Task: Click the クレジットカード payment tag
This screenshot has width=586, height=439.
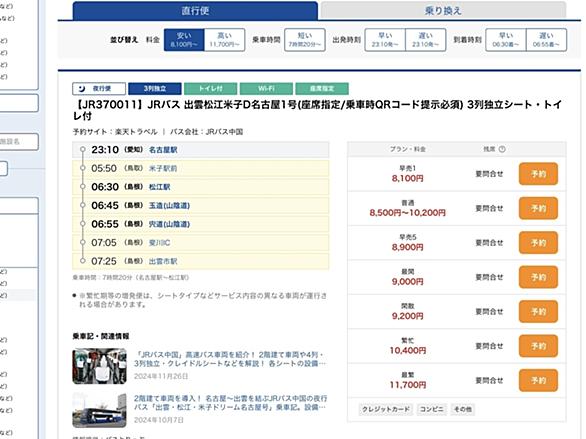Action: coord(386,409)
